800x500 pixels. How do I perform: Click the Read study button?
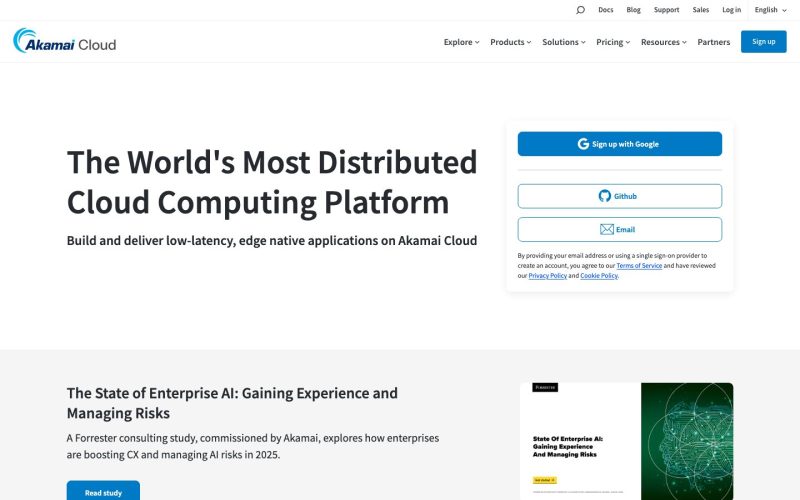(x=103, y=491)
